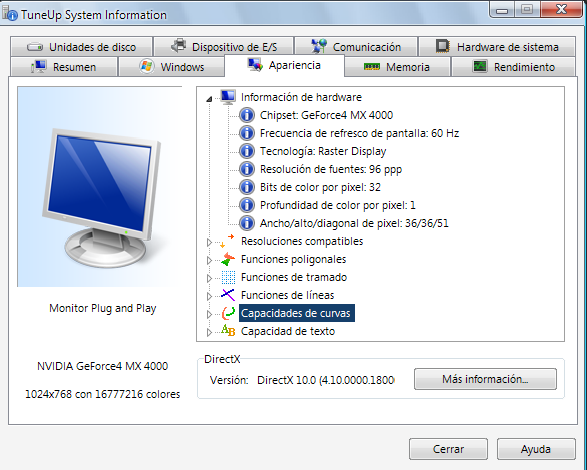
Task: Collapse the Información de hardware node
Action: pyautogui.click(x=209, y=98)
